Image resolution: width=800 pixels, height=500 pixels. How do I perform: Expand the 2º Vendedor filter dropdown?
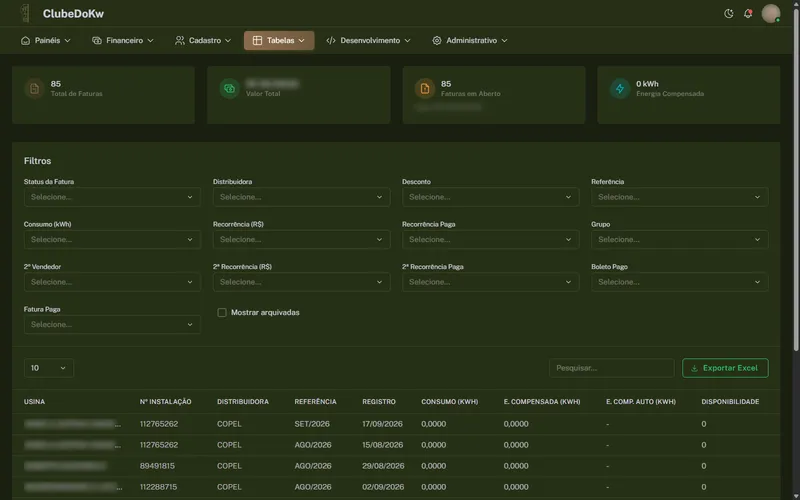pos(112,282)
